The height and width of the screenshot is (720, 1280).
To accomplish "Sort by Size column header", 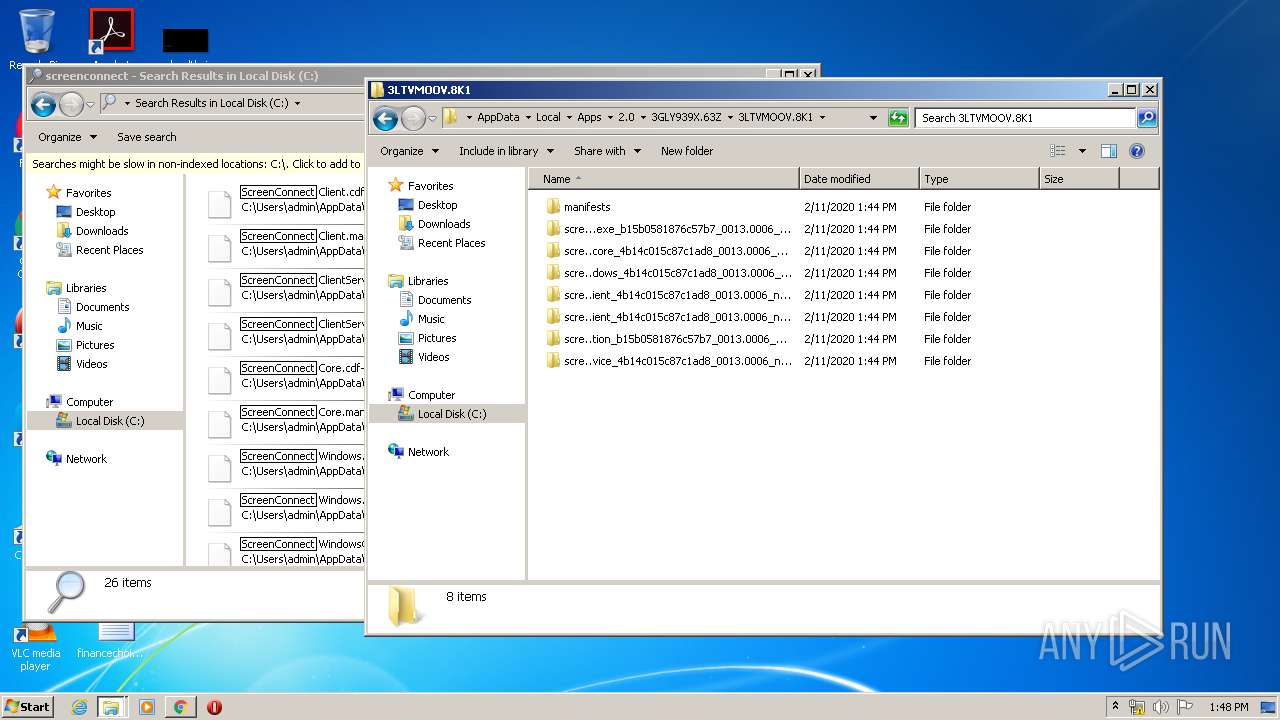I will point(1079,179).
